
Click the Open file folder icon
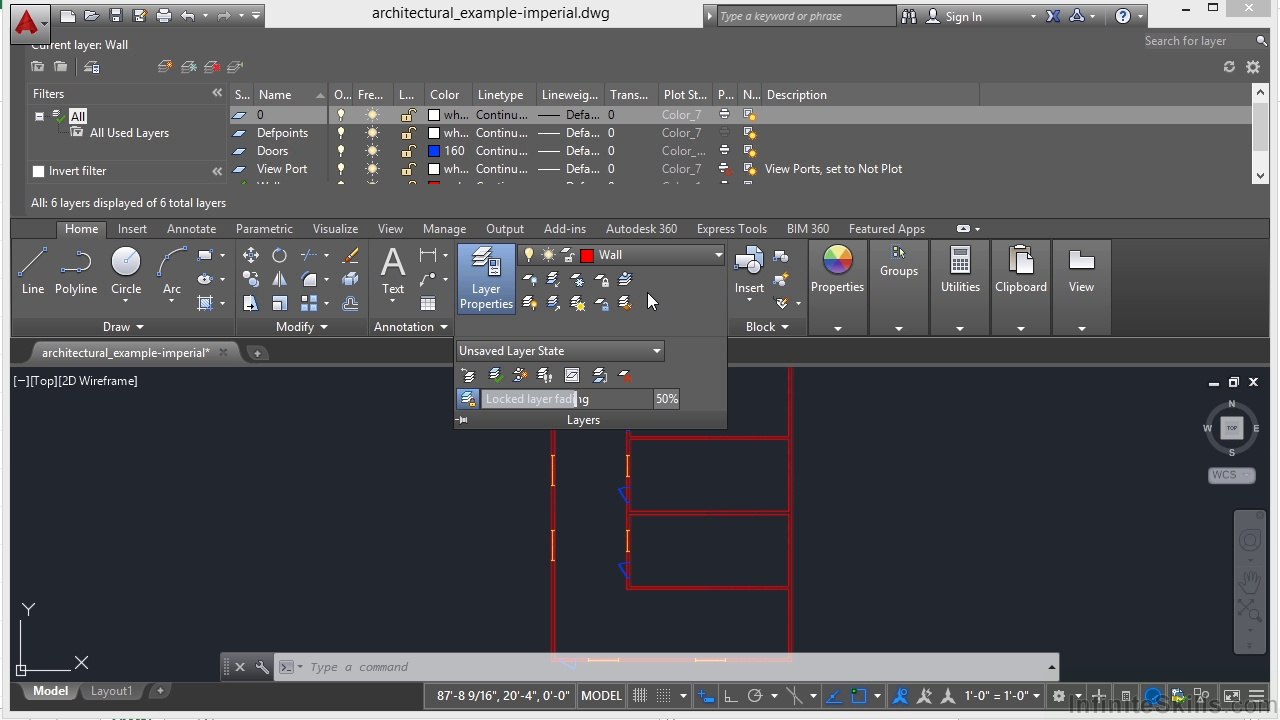click(x=92, y=16)
